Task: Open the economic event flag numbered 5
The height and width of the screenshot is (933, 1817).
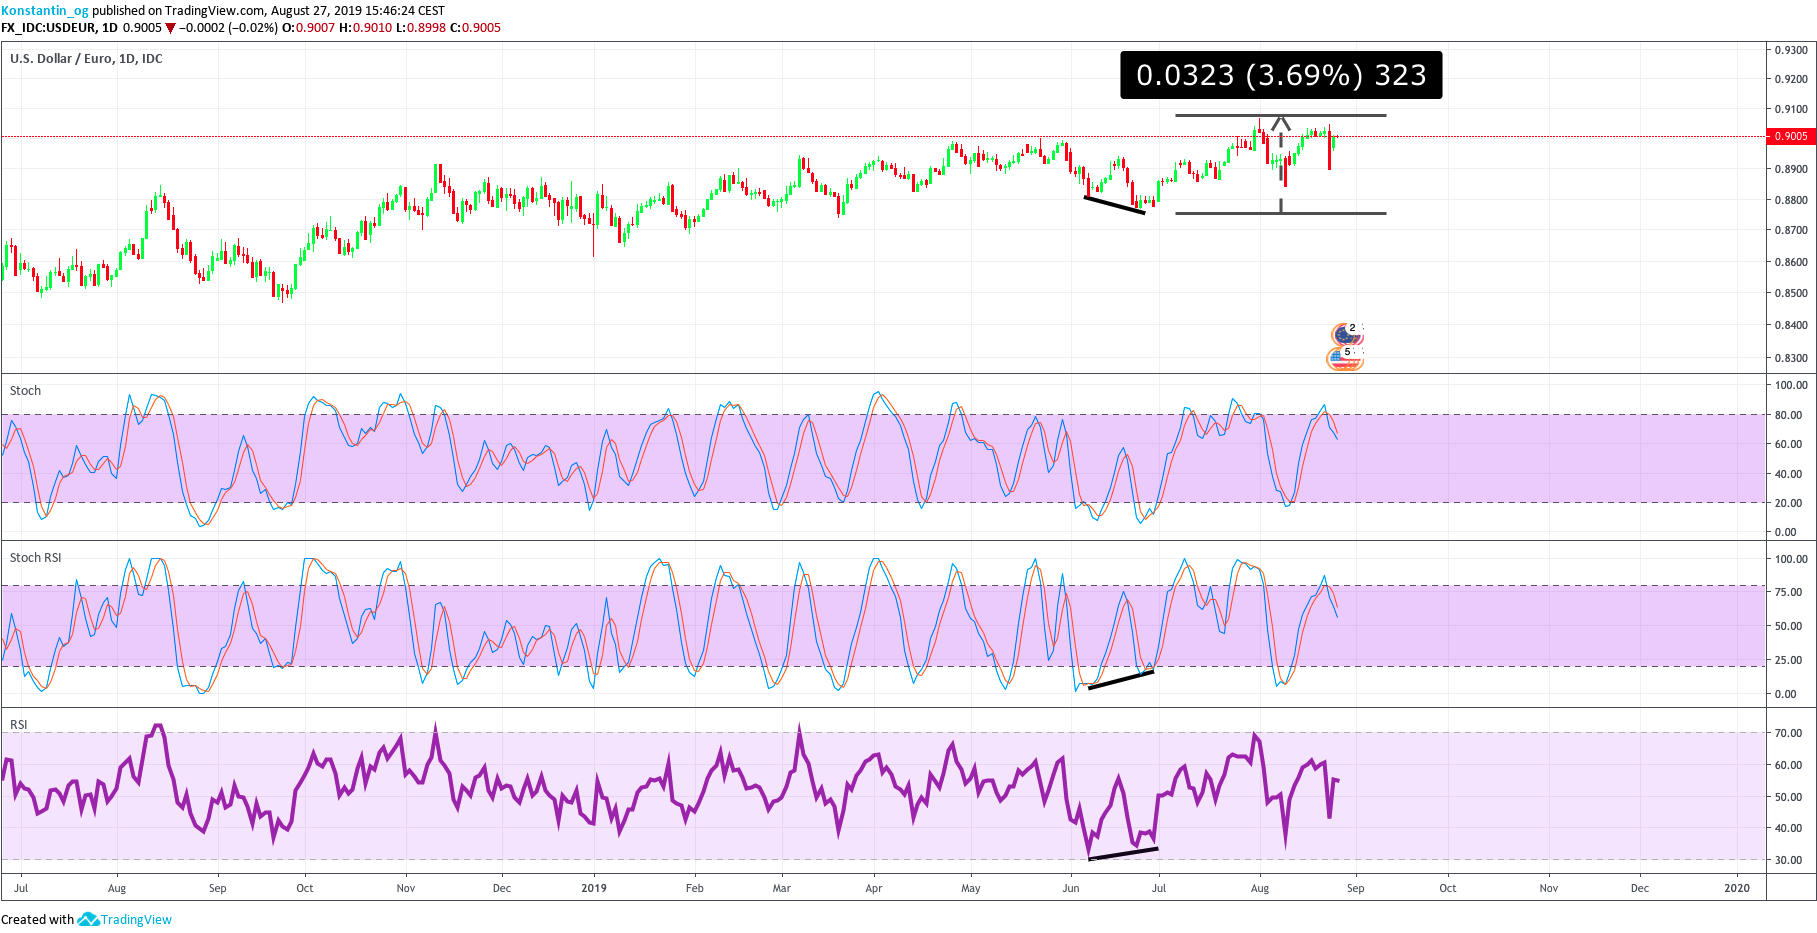Action: coord(1344,357)
